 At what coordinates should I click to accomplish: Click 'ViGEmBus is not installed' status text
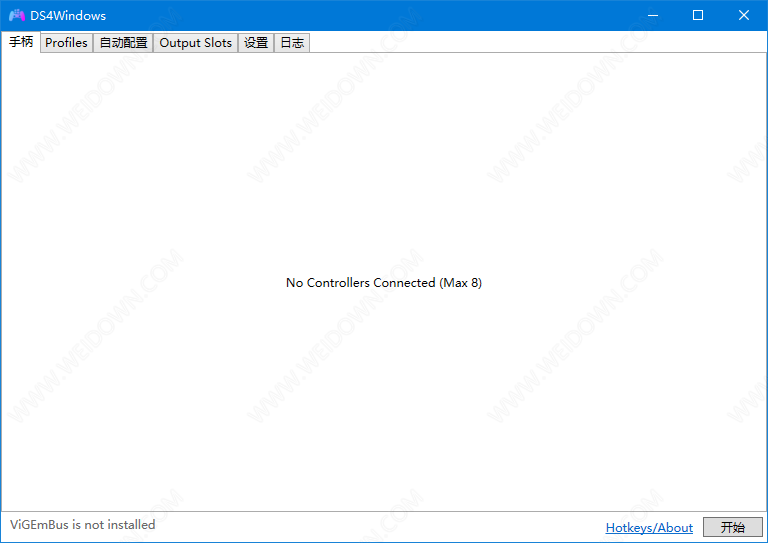coord(83,525)
